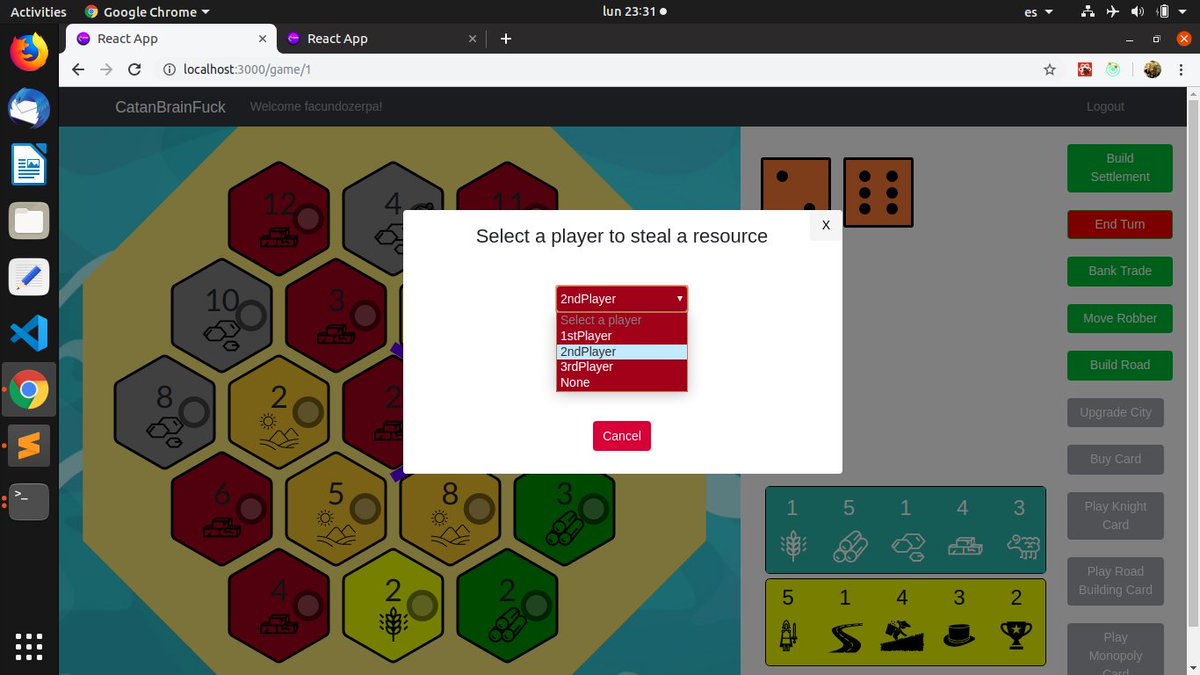Click the Play Knight Card button
This screenshot has height=675, width=1200.
pyautogui.click(x=1116, y=515)
